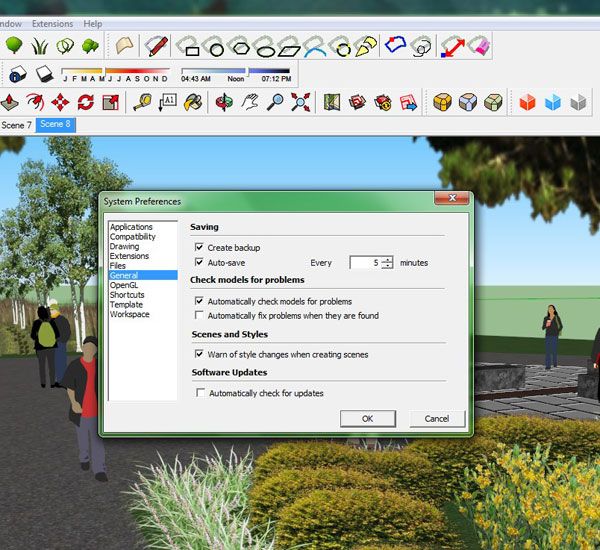This screenshot has height=550, width=600.
Task: Select the Orbit tool
Action: tap(224, 102)
